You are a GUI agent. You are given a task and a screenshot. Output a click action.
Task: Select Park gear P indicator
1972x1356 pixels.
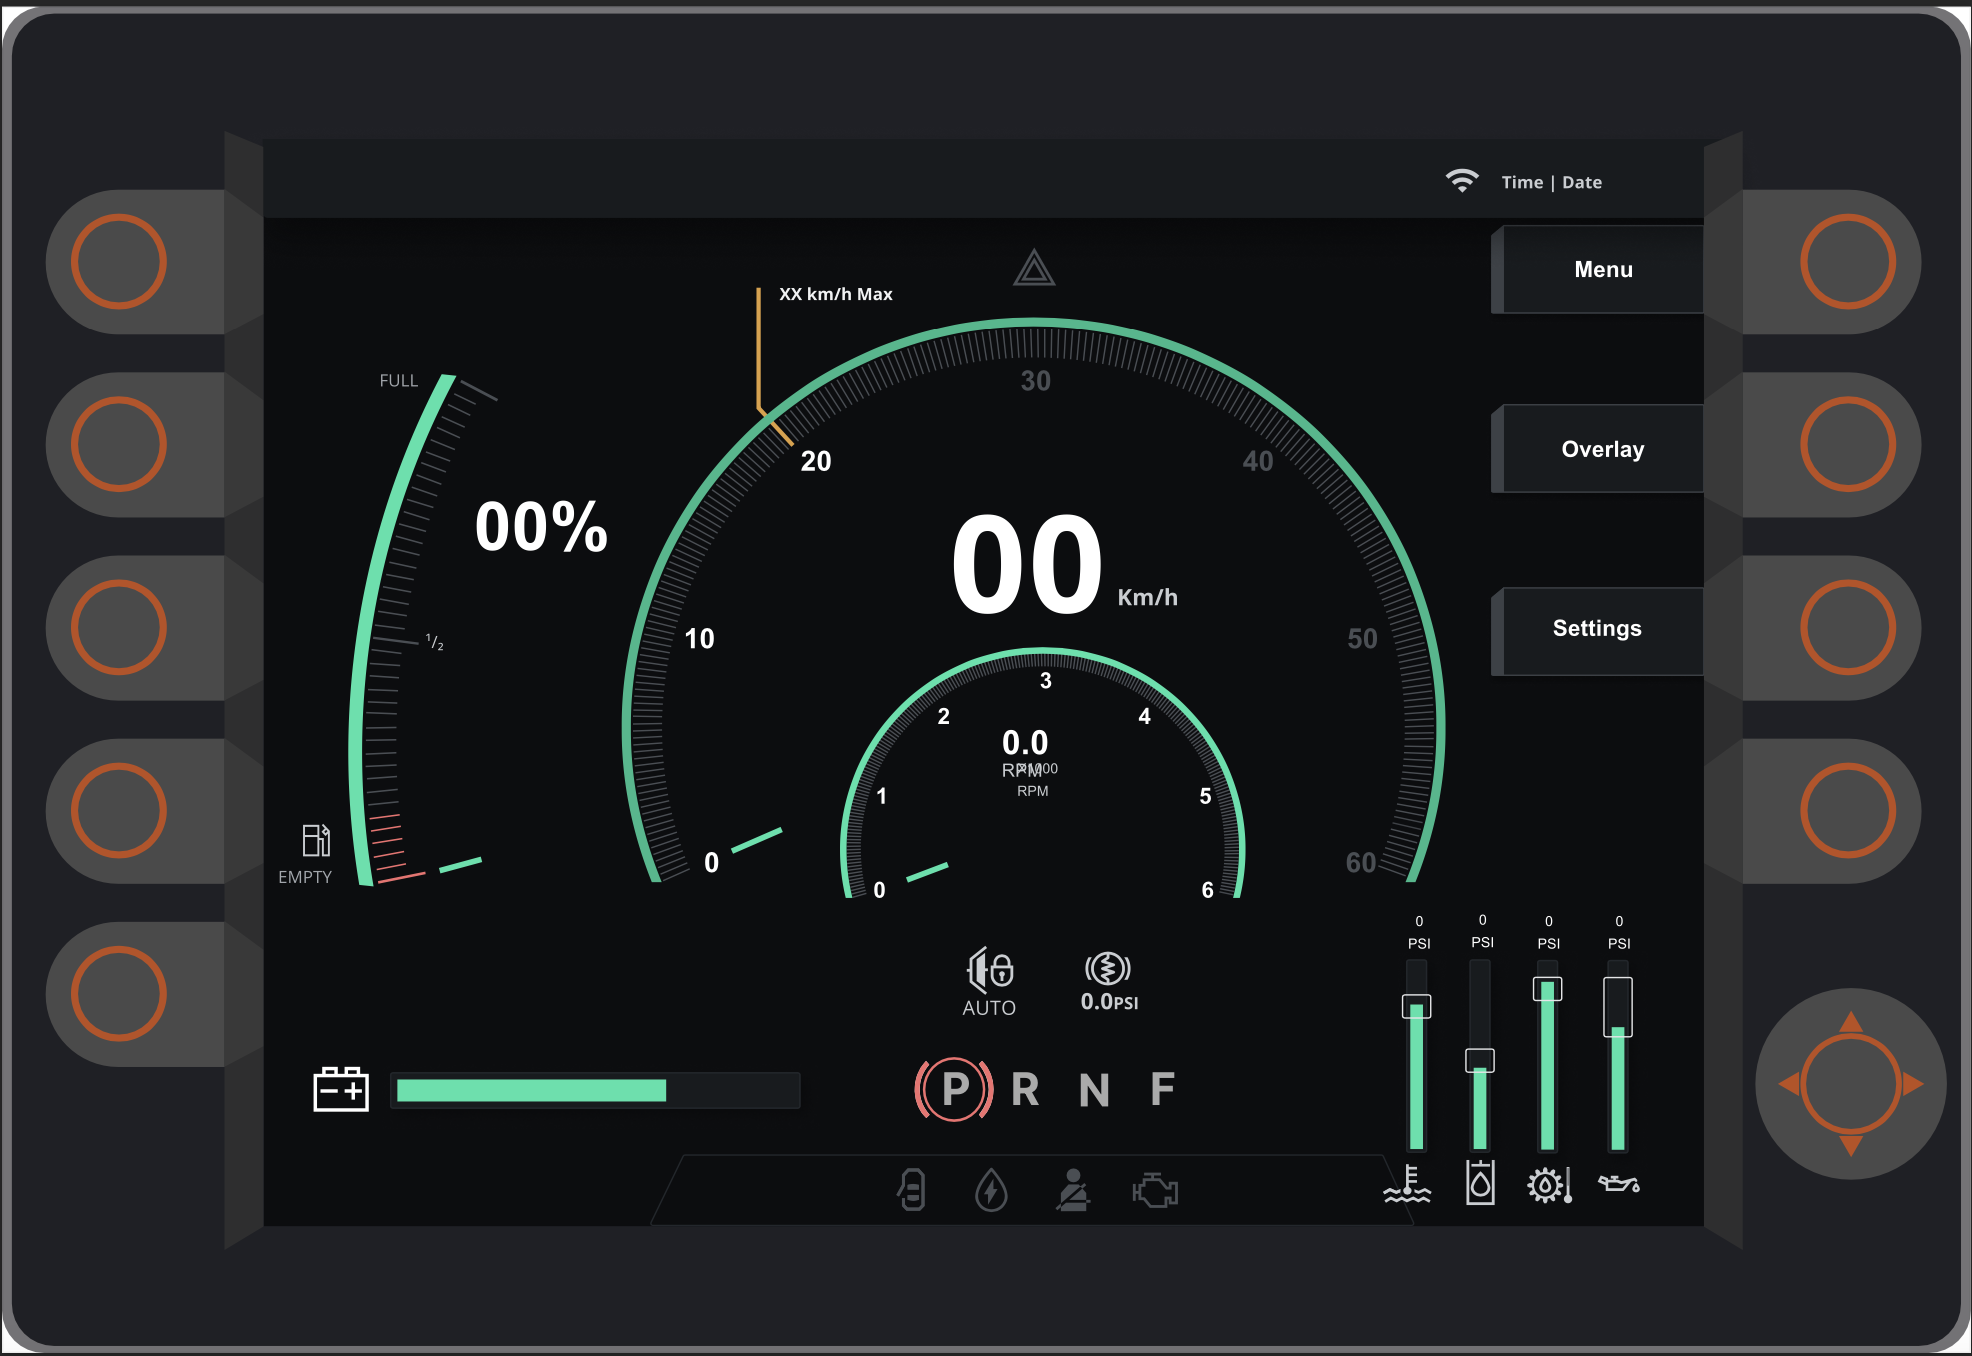(954, 1089)
